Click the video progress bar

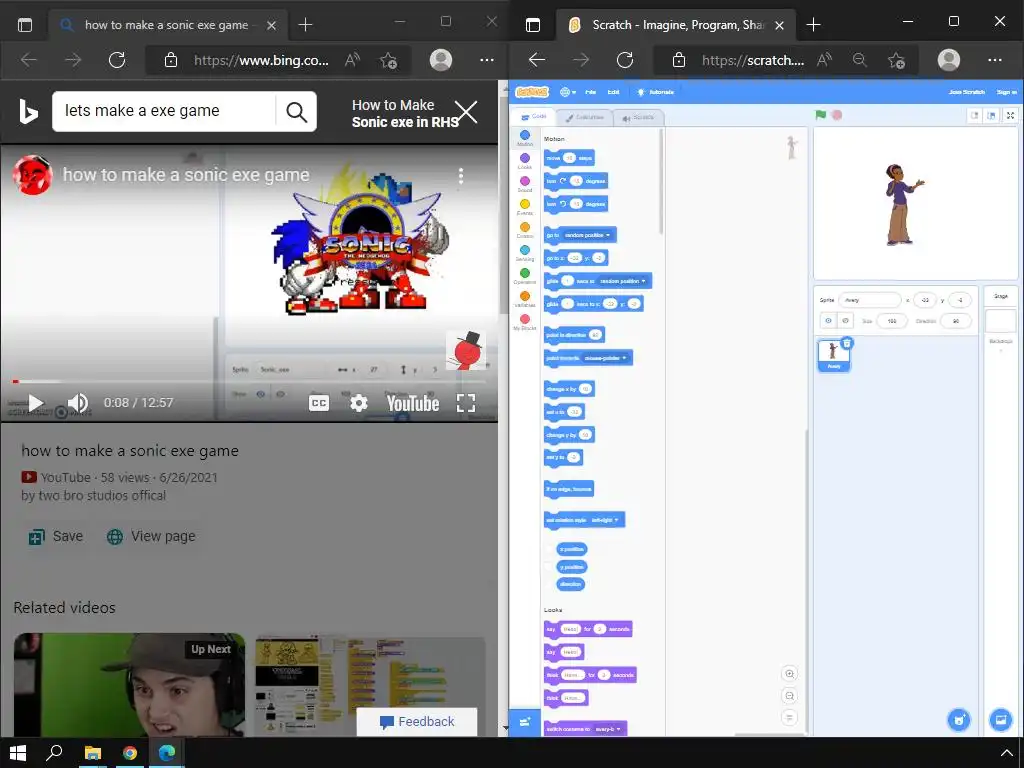(x=249, y=381)
